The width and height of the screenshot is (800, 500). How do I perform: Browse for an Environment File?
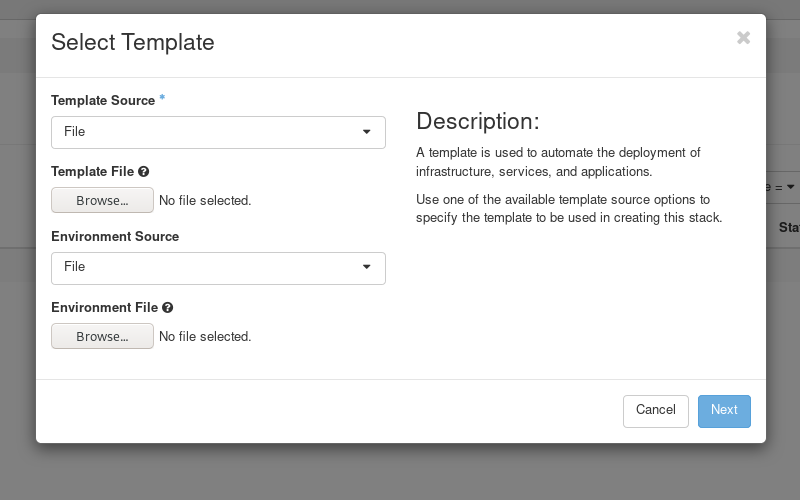tap(102, 336)
